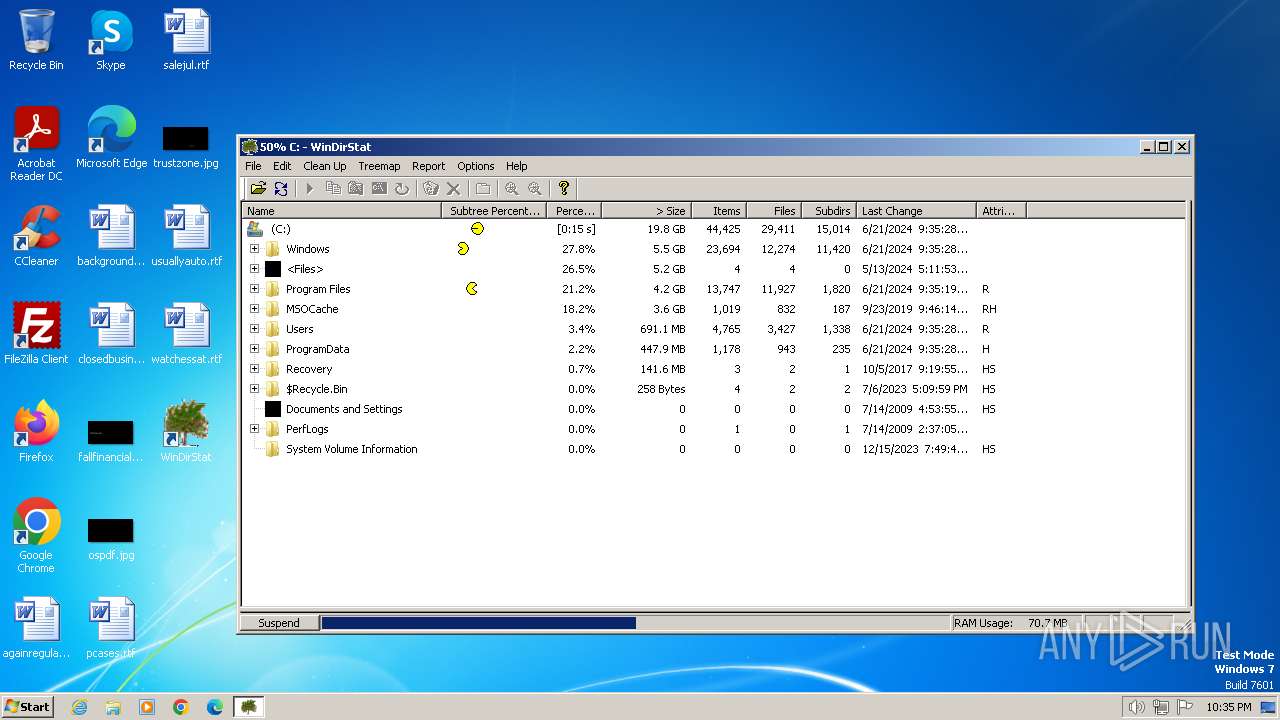Open the Clean Up menu

click(x=325, y=166)
